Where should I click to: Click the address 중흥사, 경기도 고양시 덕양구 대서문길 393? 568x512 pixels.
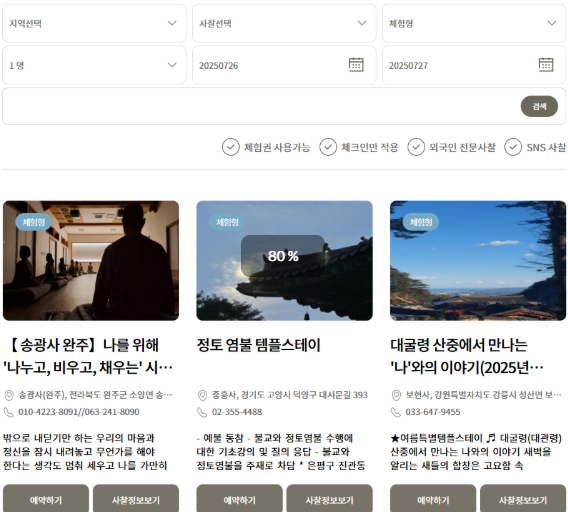[290, 395]
